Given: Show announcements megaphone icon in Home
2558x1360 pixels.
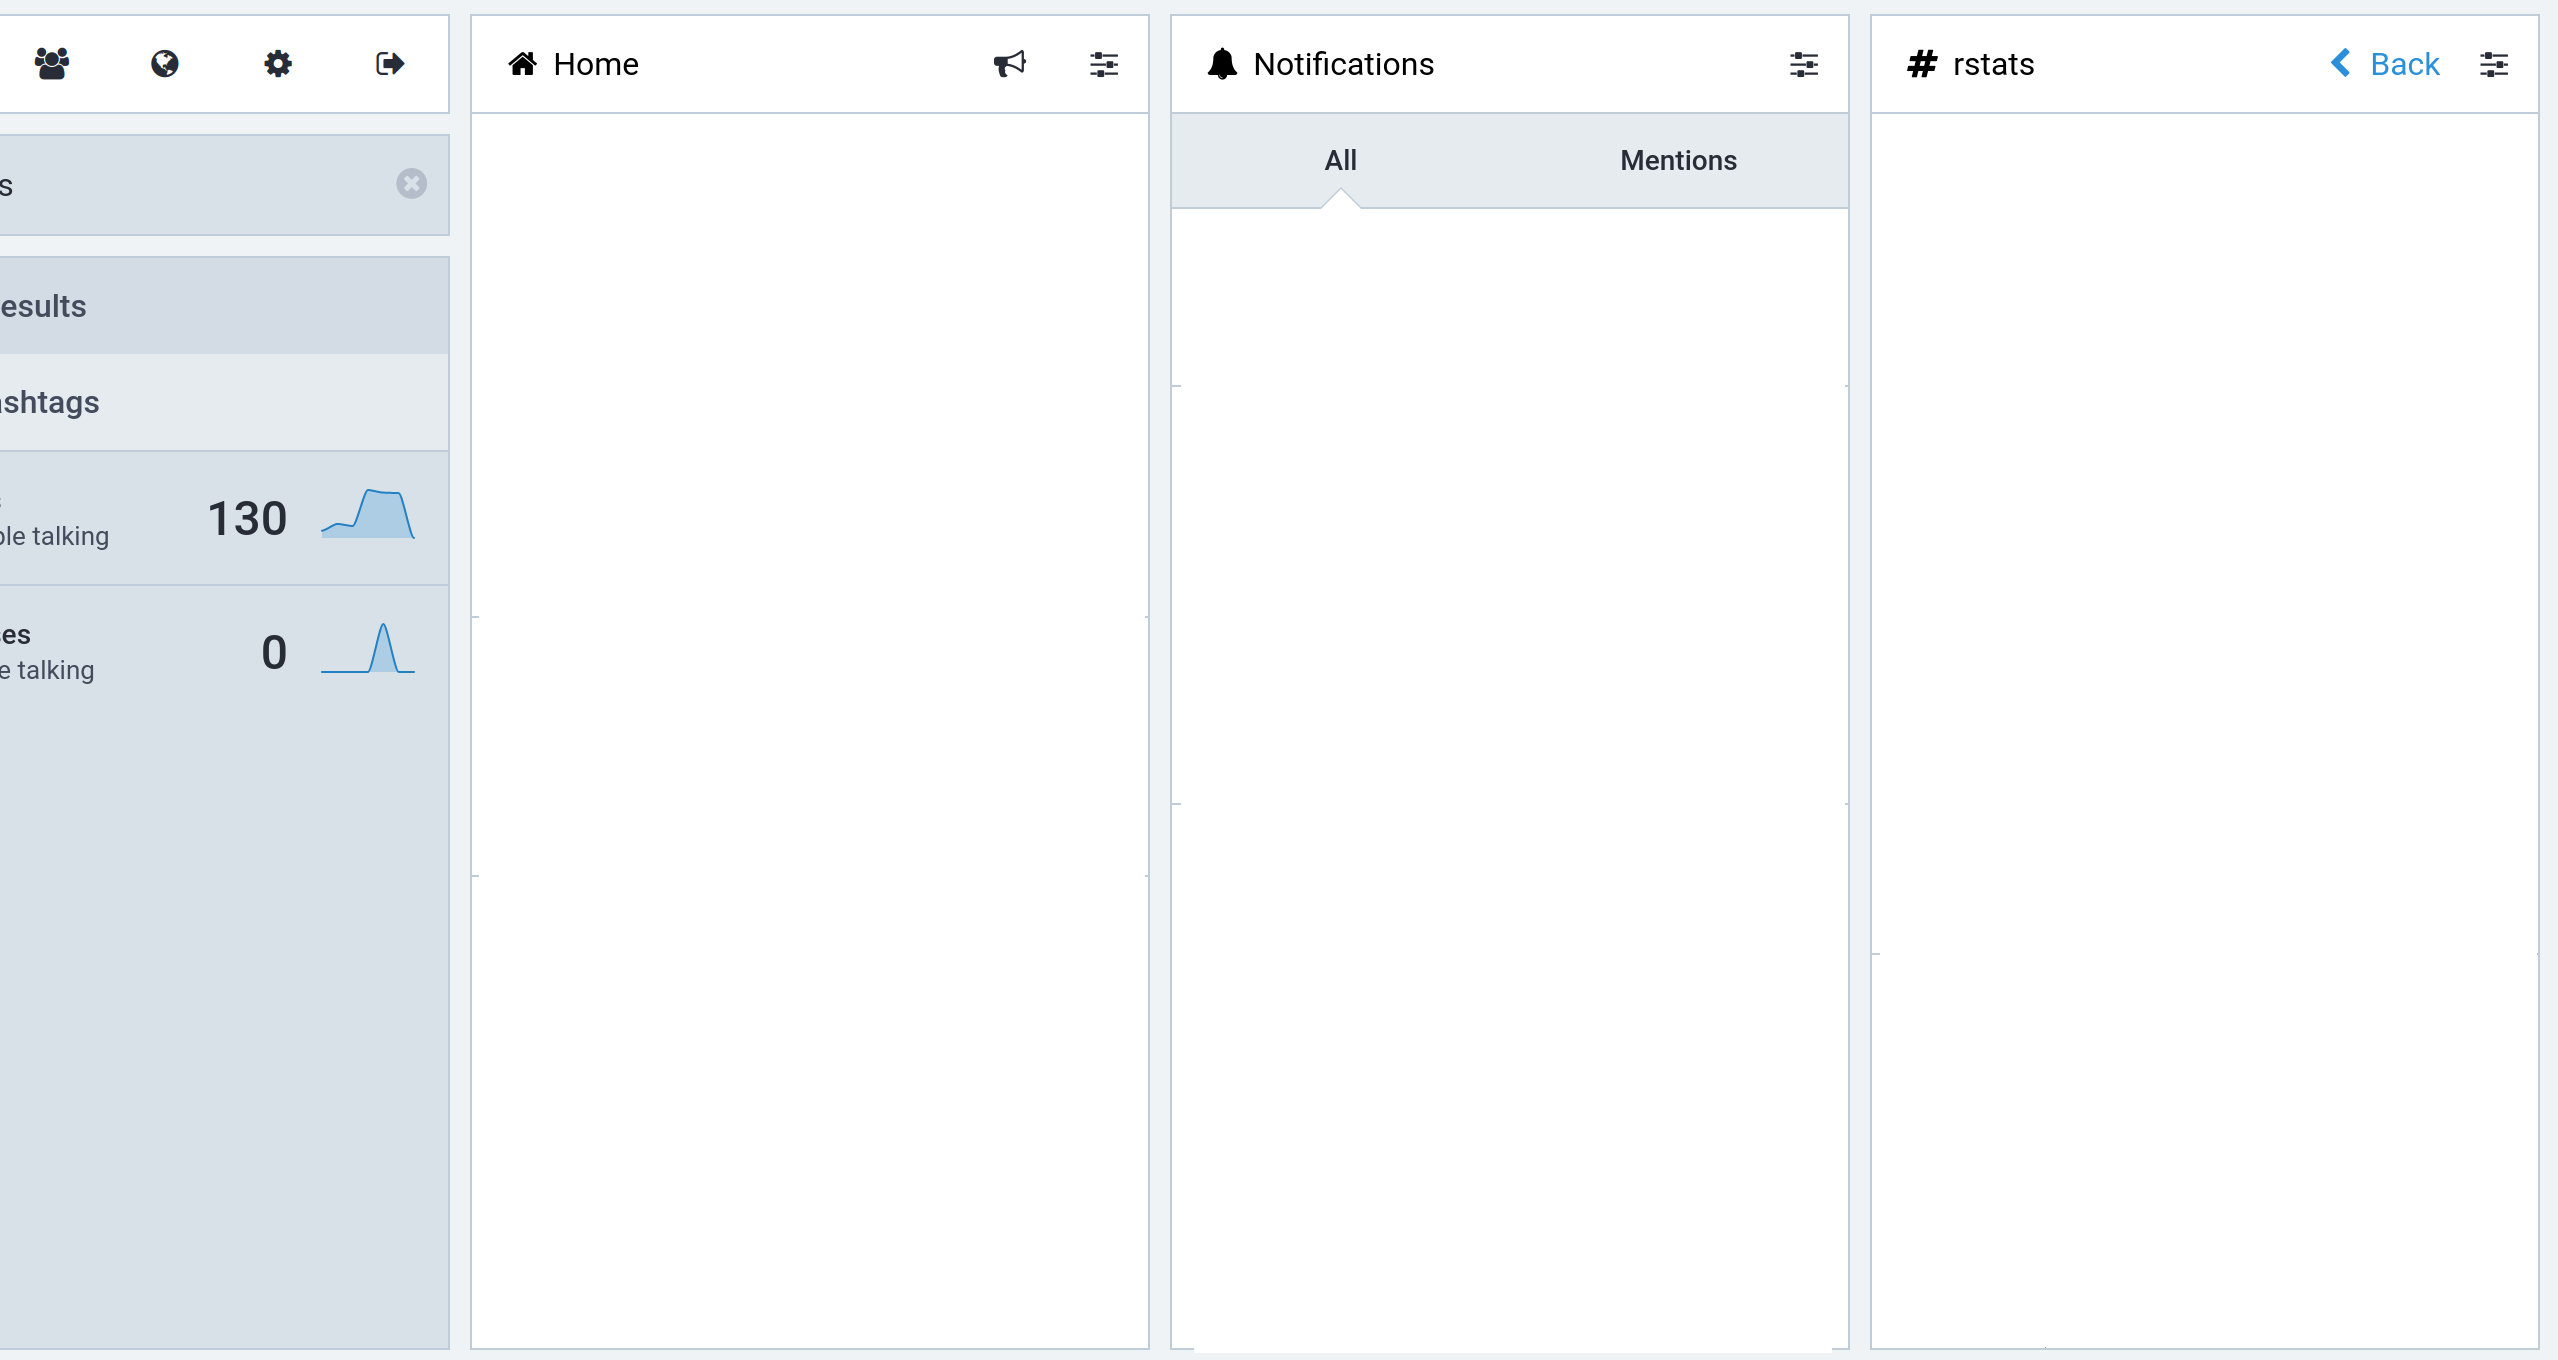Looking at the screenshot, I should (1010, 64).
